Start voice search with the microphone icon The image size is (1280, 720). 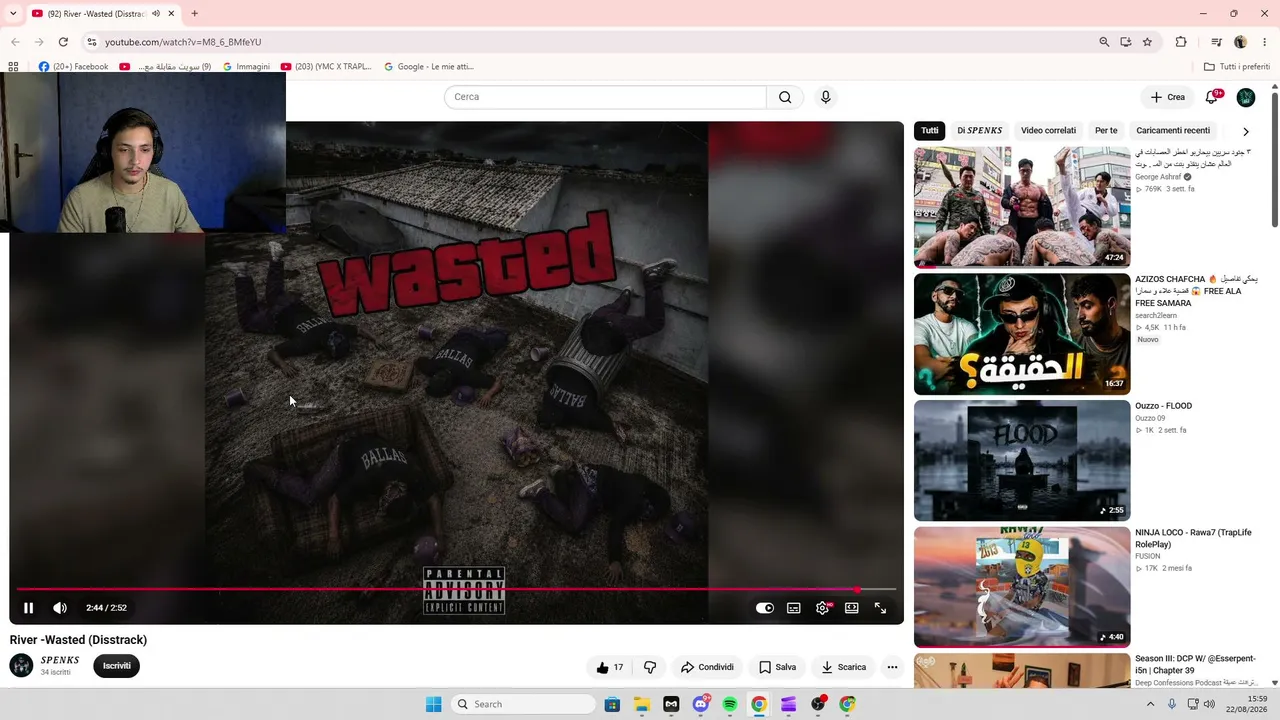point(826,97)
